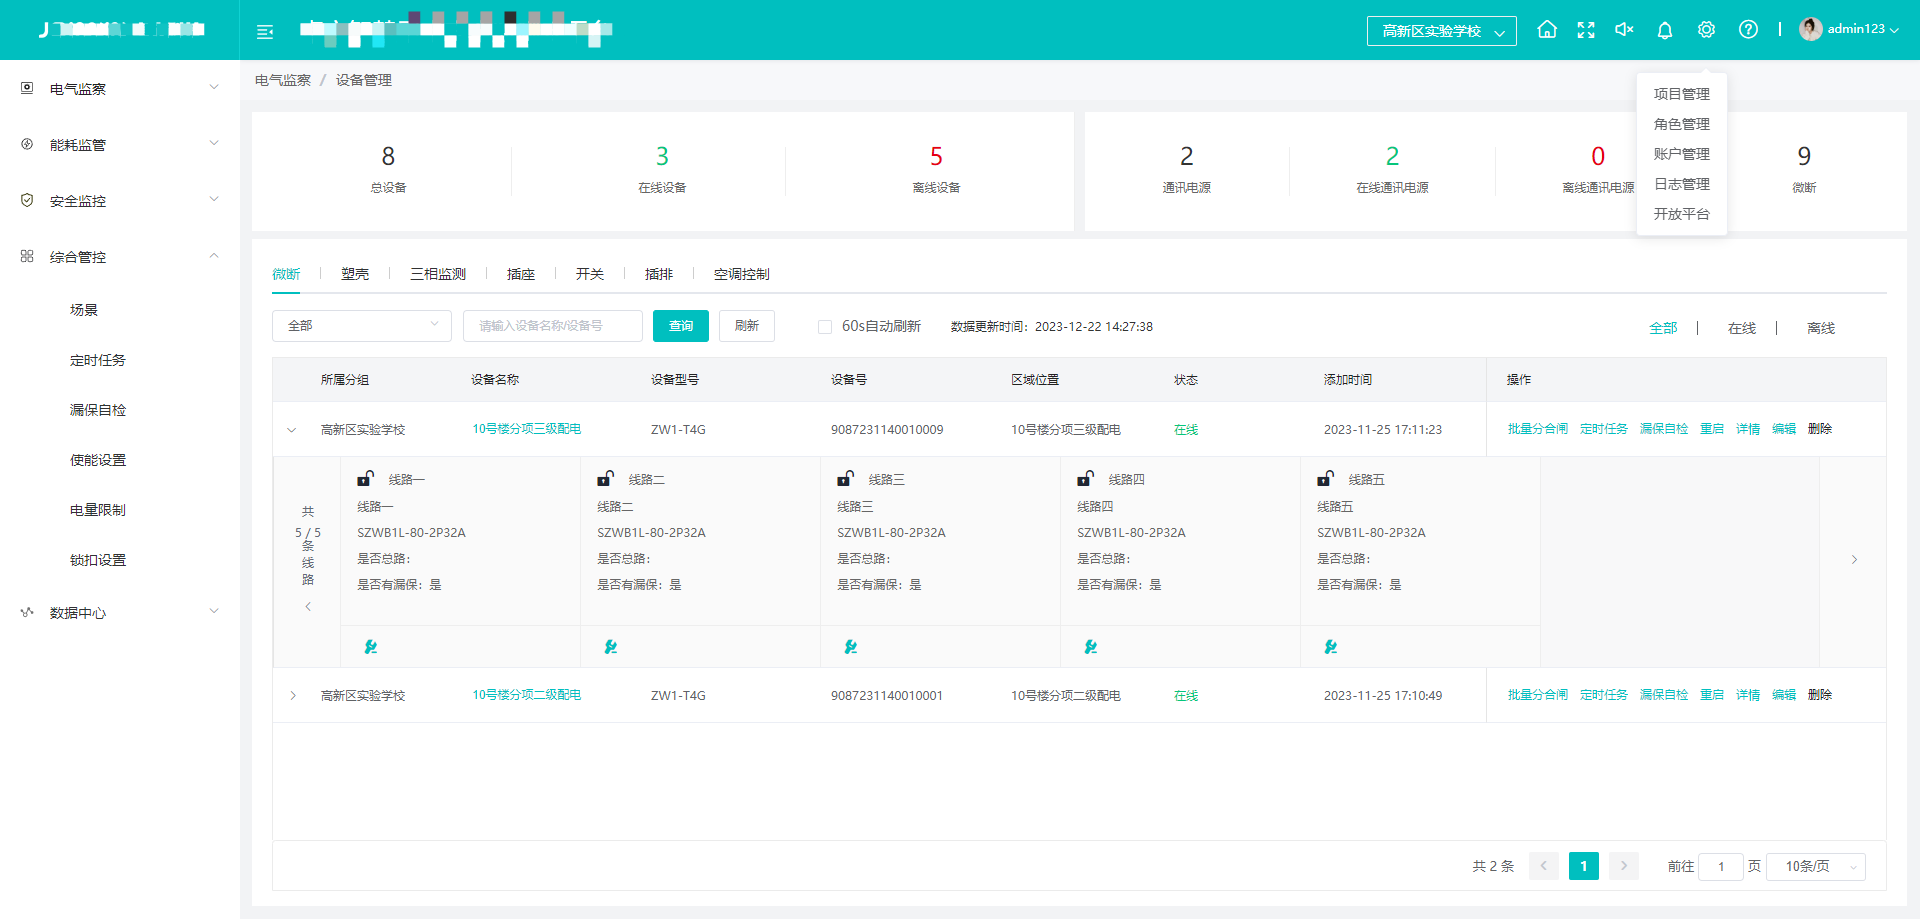Focus the device name search field

[553, 326]
